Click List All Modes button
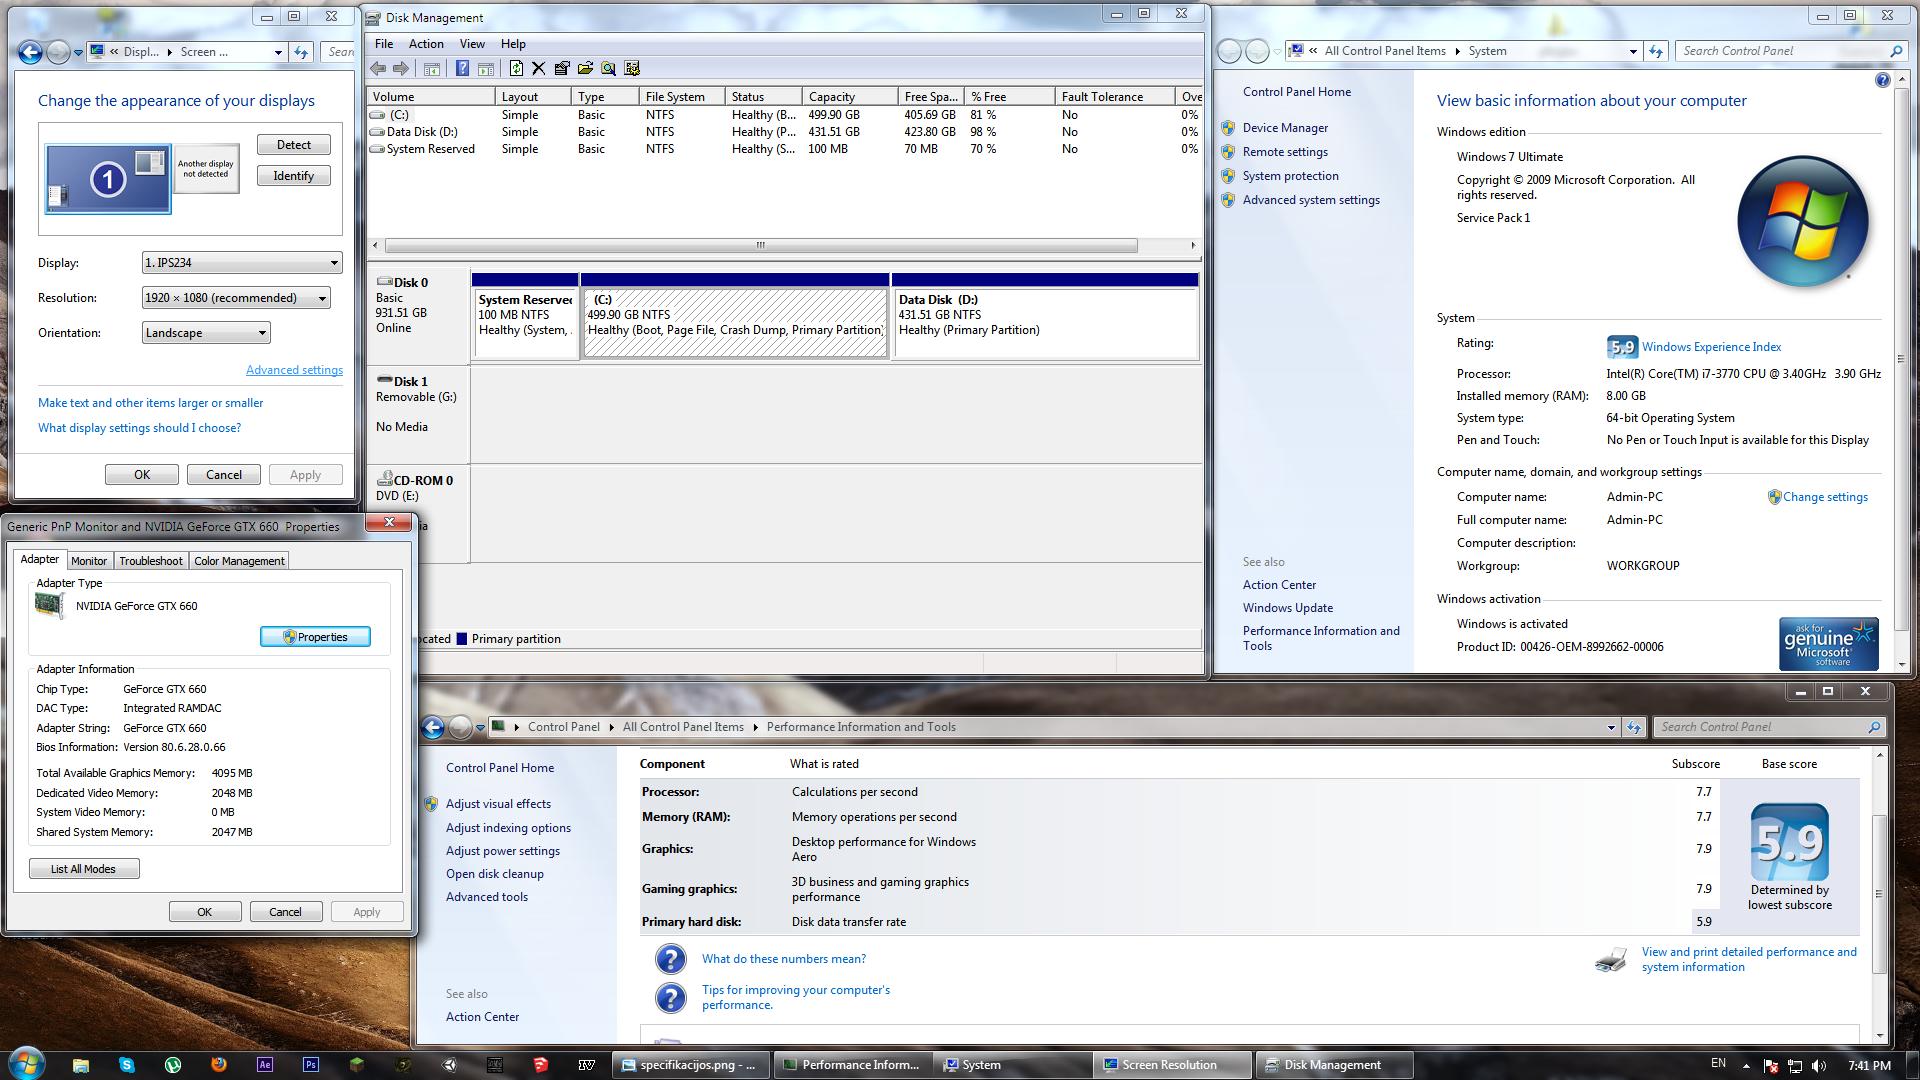The width and height of the screenshot is (1920, 1080). pos(84,869)
